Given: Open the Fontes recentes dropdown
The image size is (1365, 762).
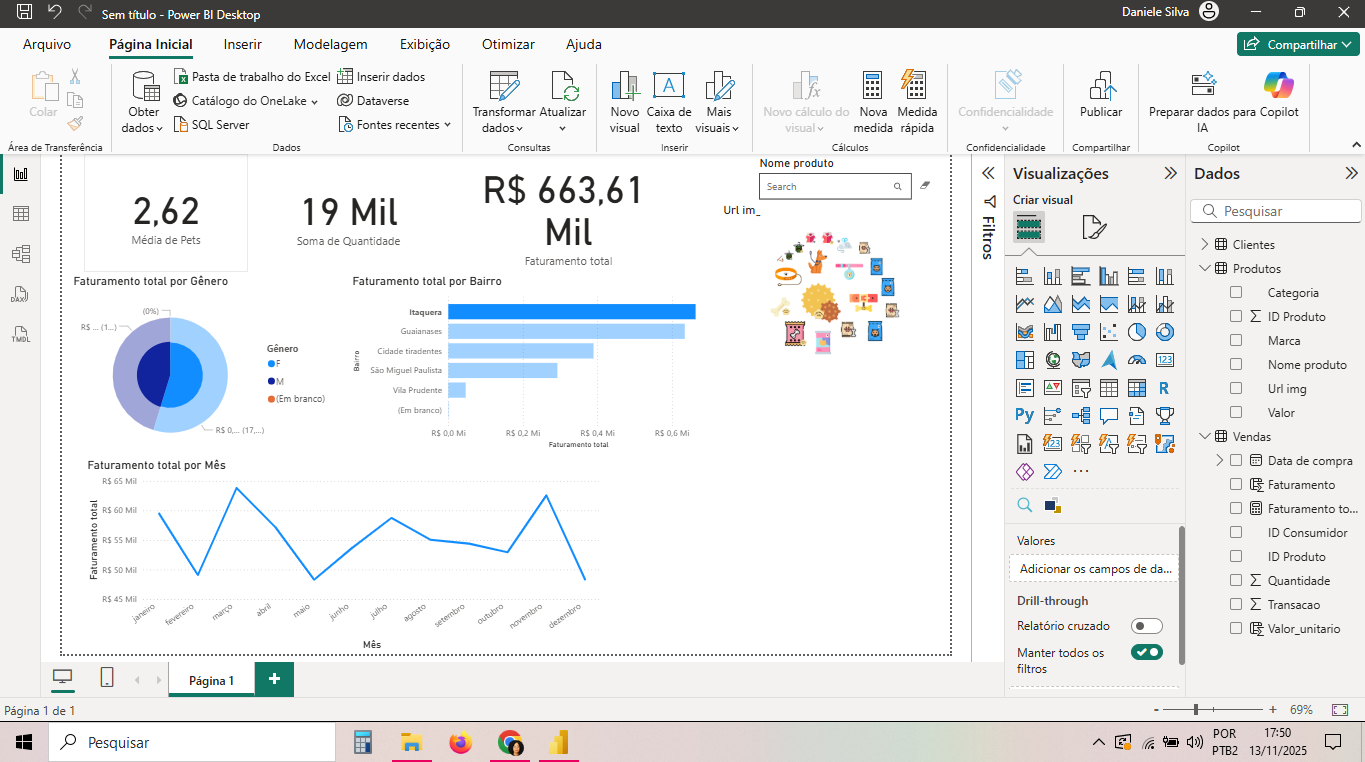Looking at the screenshot, I should [x=396, y=125].
